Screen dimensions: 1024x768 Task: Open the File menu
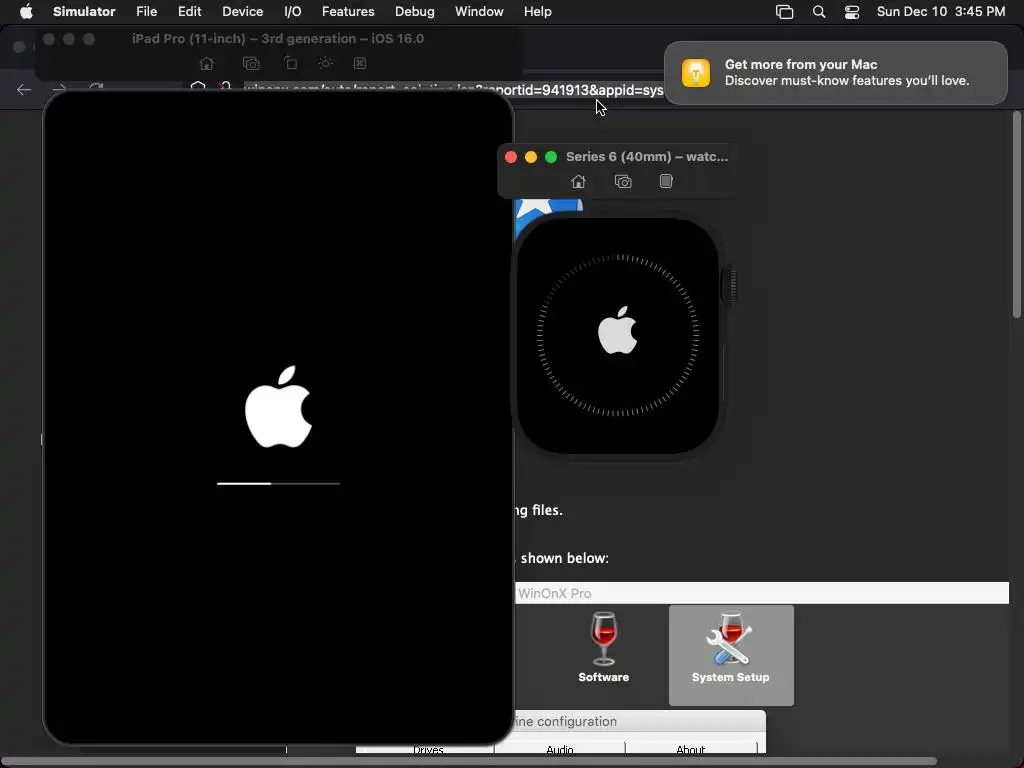click(146, 11)
